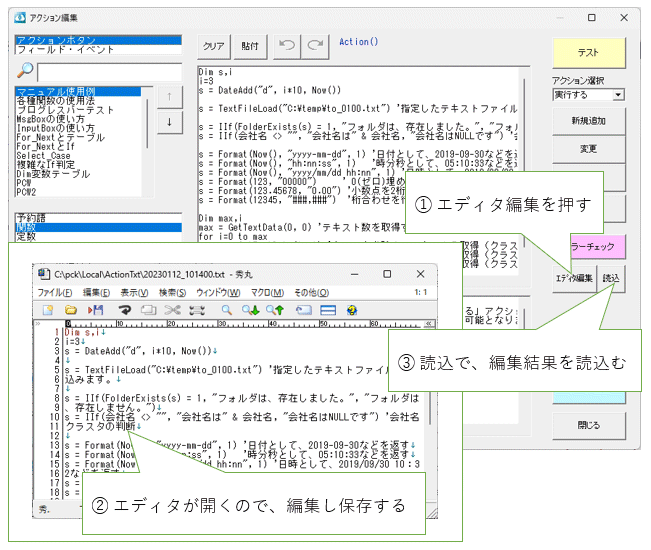
Task: Click the クリア button
Action: pyautogui.click(x=213, y=46)
